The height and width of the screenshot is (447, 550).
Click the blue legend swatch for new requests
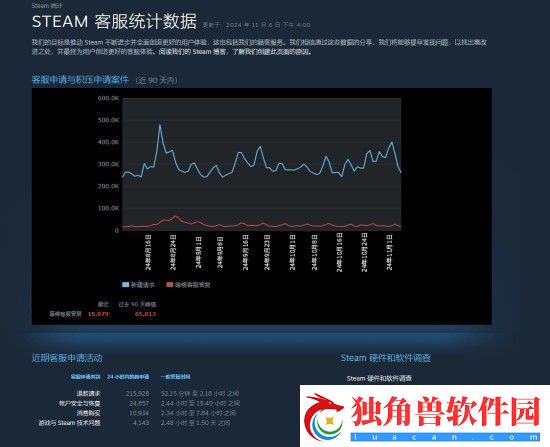(125, 285)
